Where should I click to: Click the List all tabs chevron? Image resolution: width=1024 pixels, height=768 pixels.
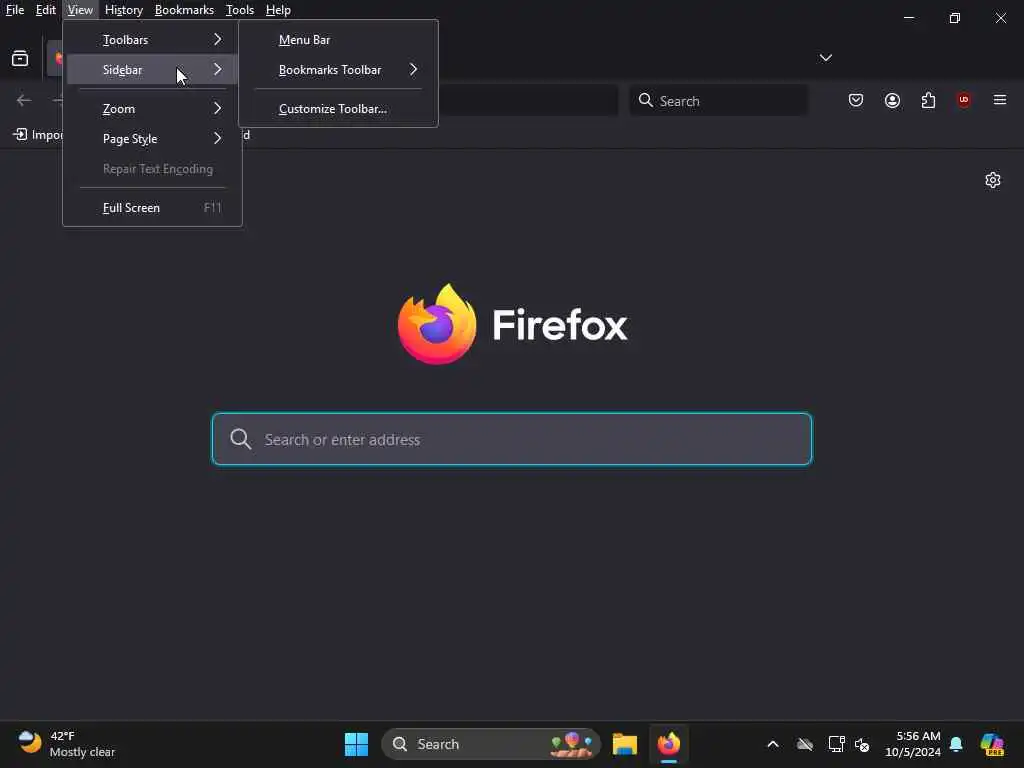825,58
